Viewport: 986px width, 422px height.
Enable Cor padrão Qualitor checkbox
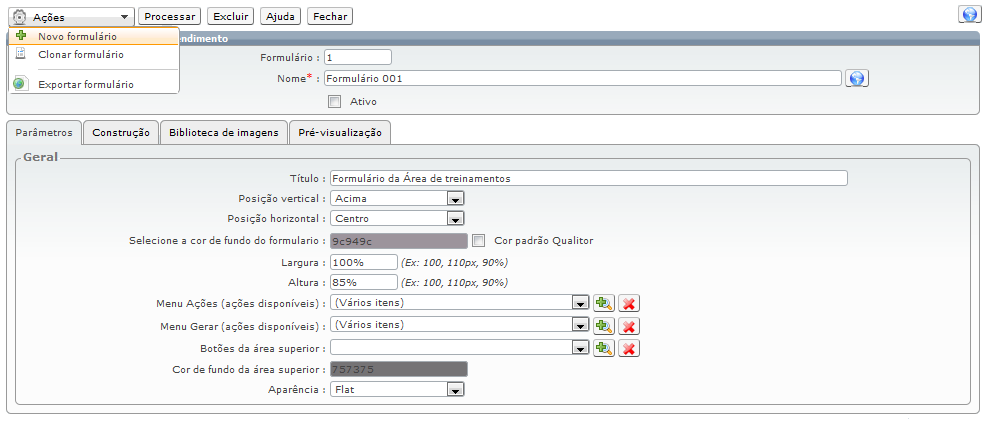tap(479, 240)
